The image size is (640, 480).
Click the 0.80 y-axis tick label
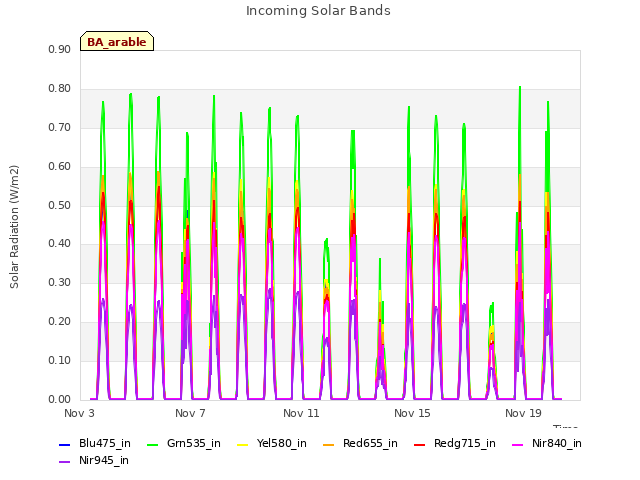tap(60, 89)
